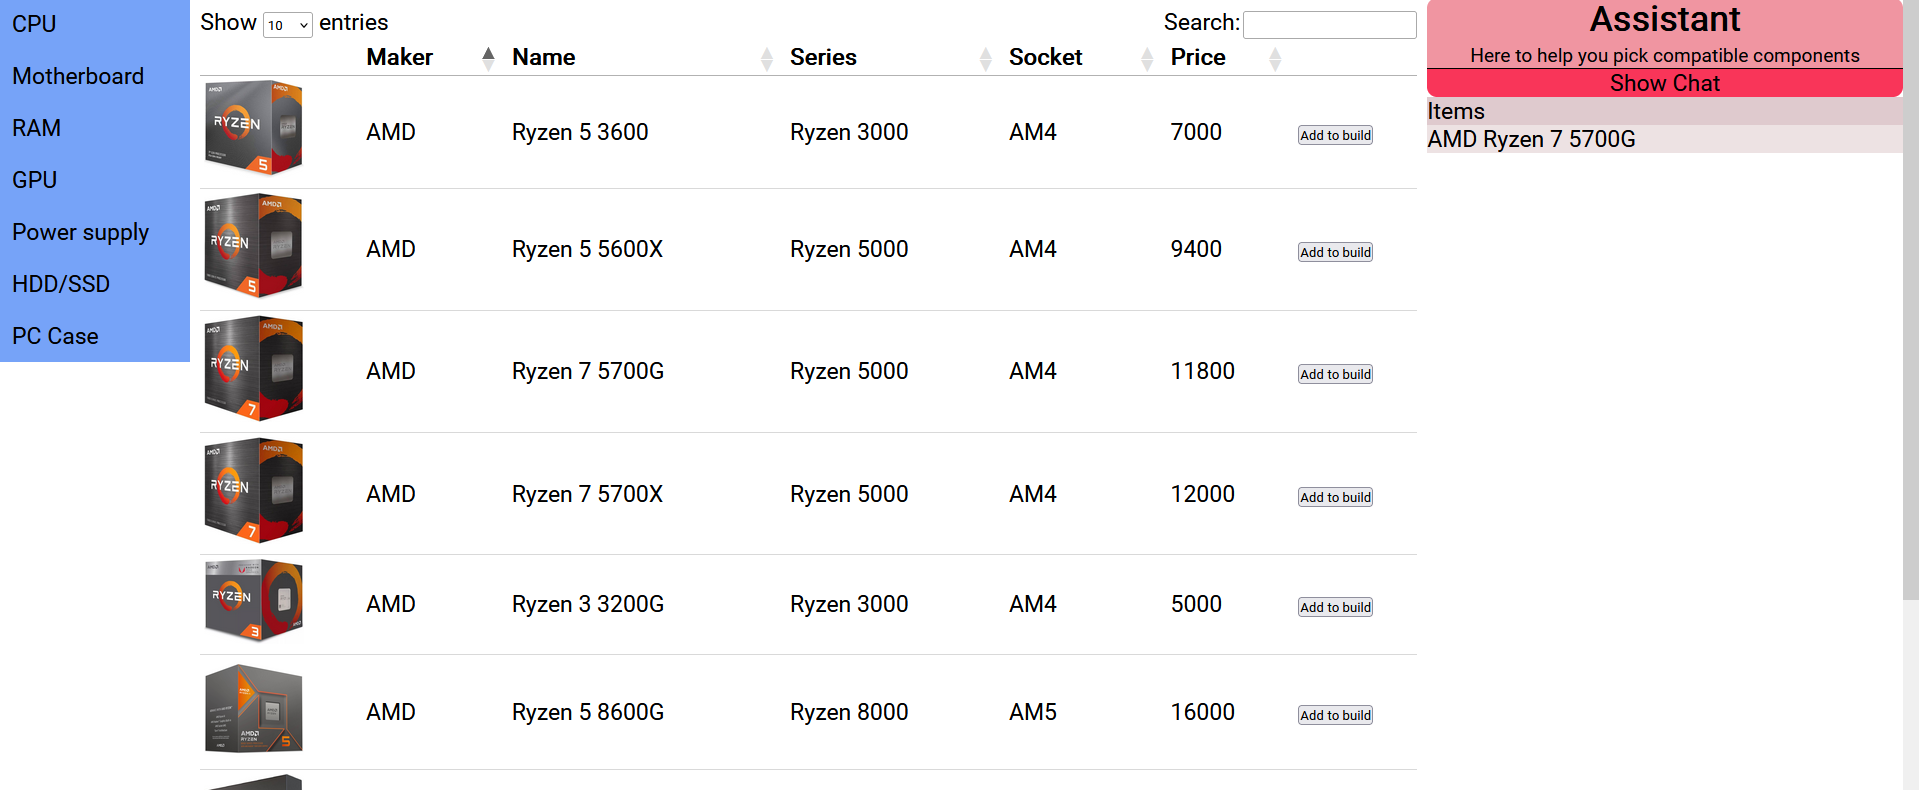Screen dimensions: 1919x790
Task: Click the price 7000 cell
Action: [1196, 132]
